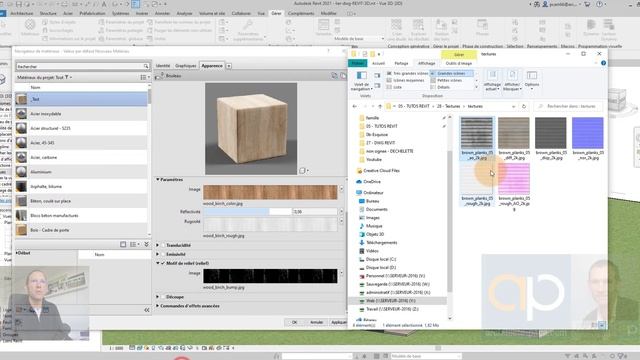Collapse the Parametres section
The image size is (640, 360).
pyautogui.click(x=158, y=179)
